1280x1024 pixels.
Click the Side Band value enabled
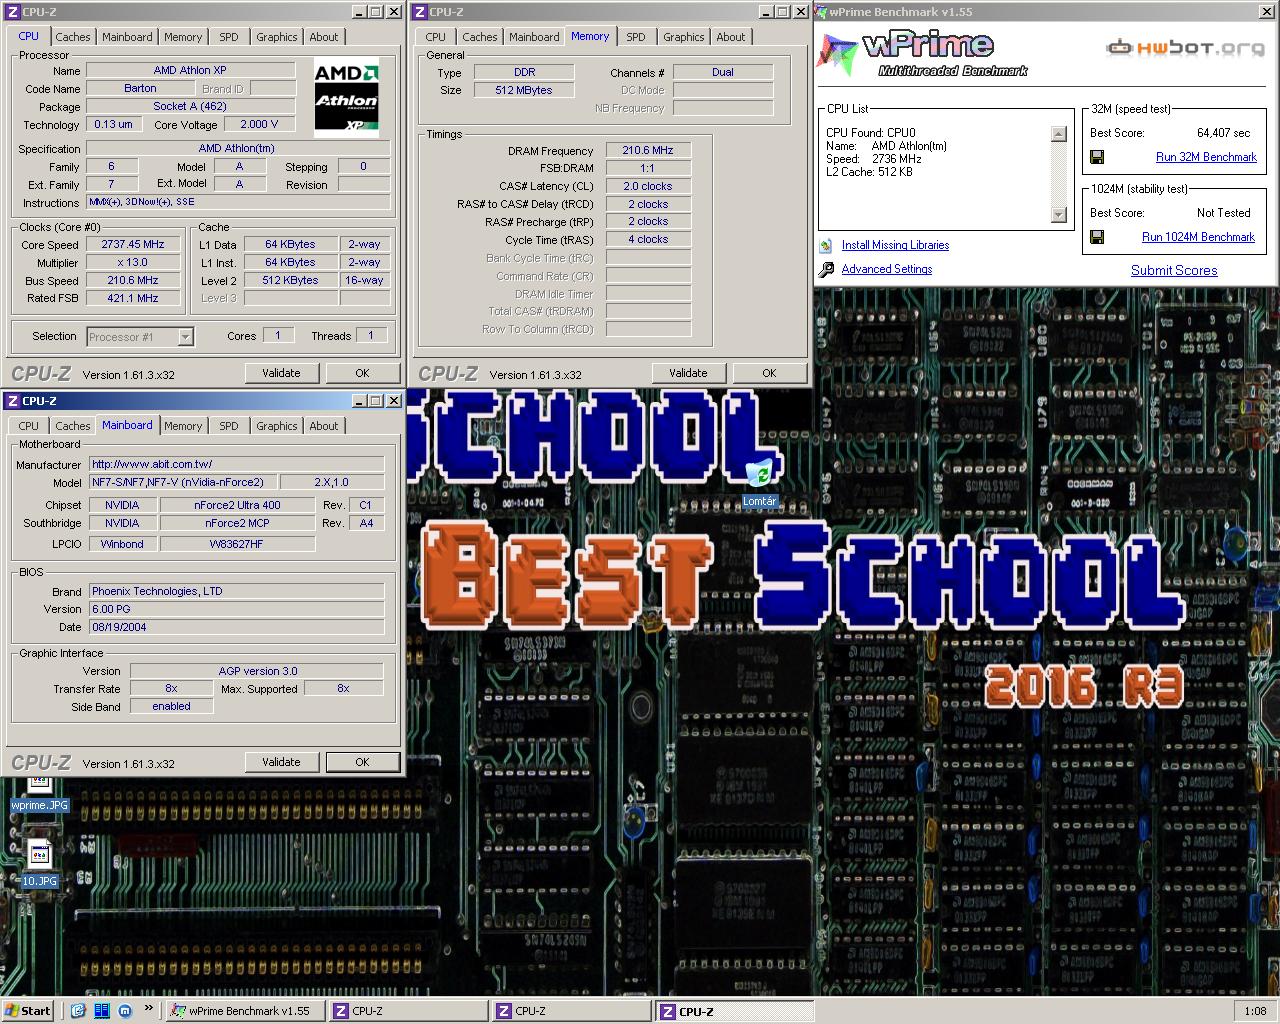point(171,706)
